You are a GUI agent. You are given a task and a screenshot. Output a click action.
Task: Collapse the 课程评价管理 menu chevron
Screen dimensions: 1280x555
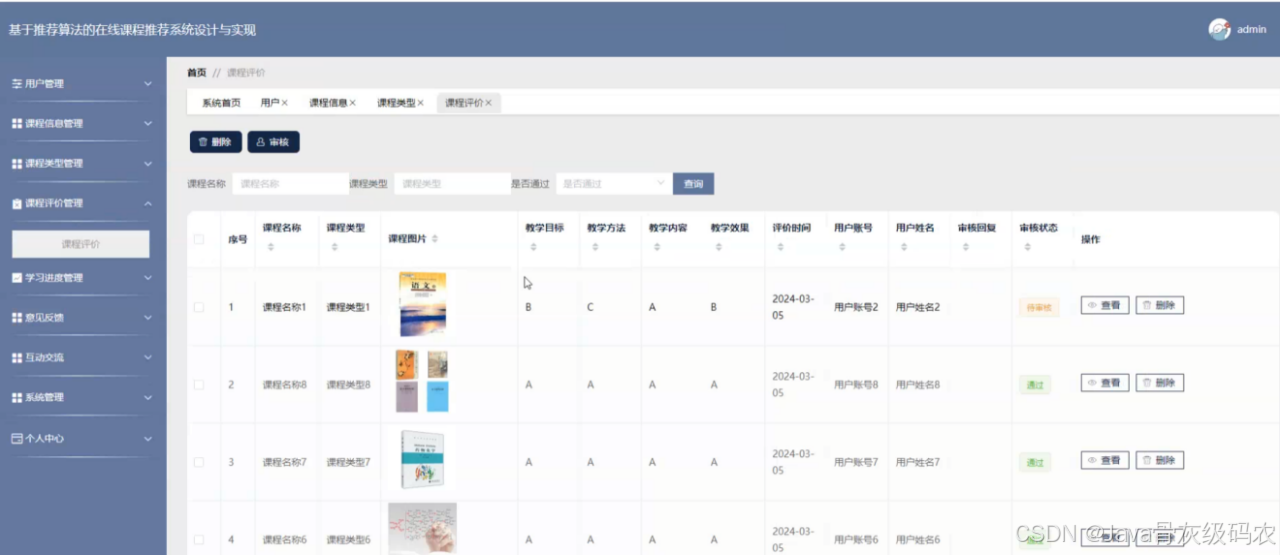point(148,203)
